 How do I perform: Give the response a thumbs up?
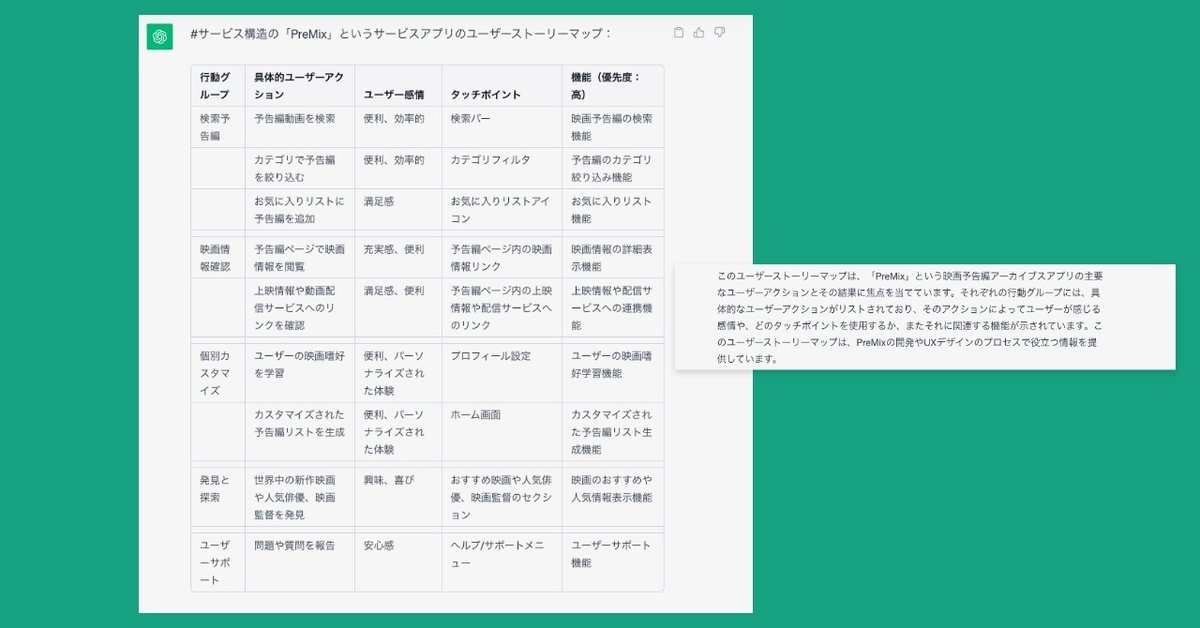coord(699,33)
